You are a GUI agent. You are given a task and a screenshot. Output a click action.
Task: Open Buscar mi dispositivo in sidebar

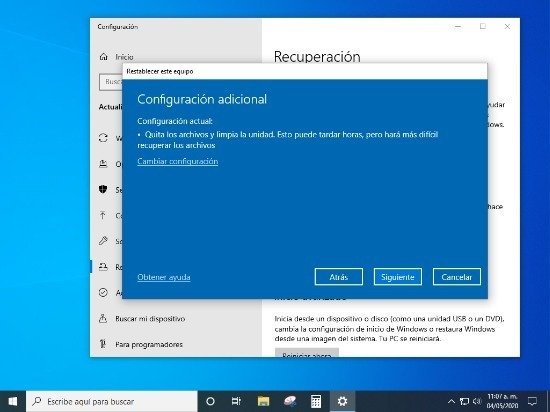[150, 319]
